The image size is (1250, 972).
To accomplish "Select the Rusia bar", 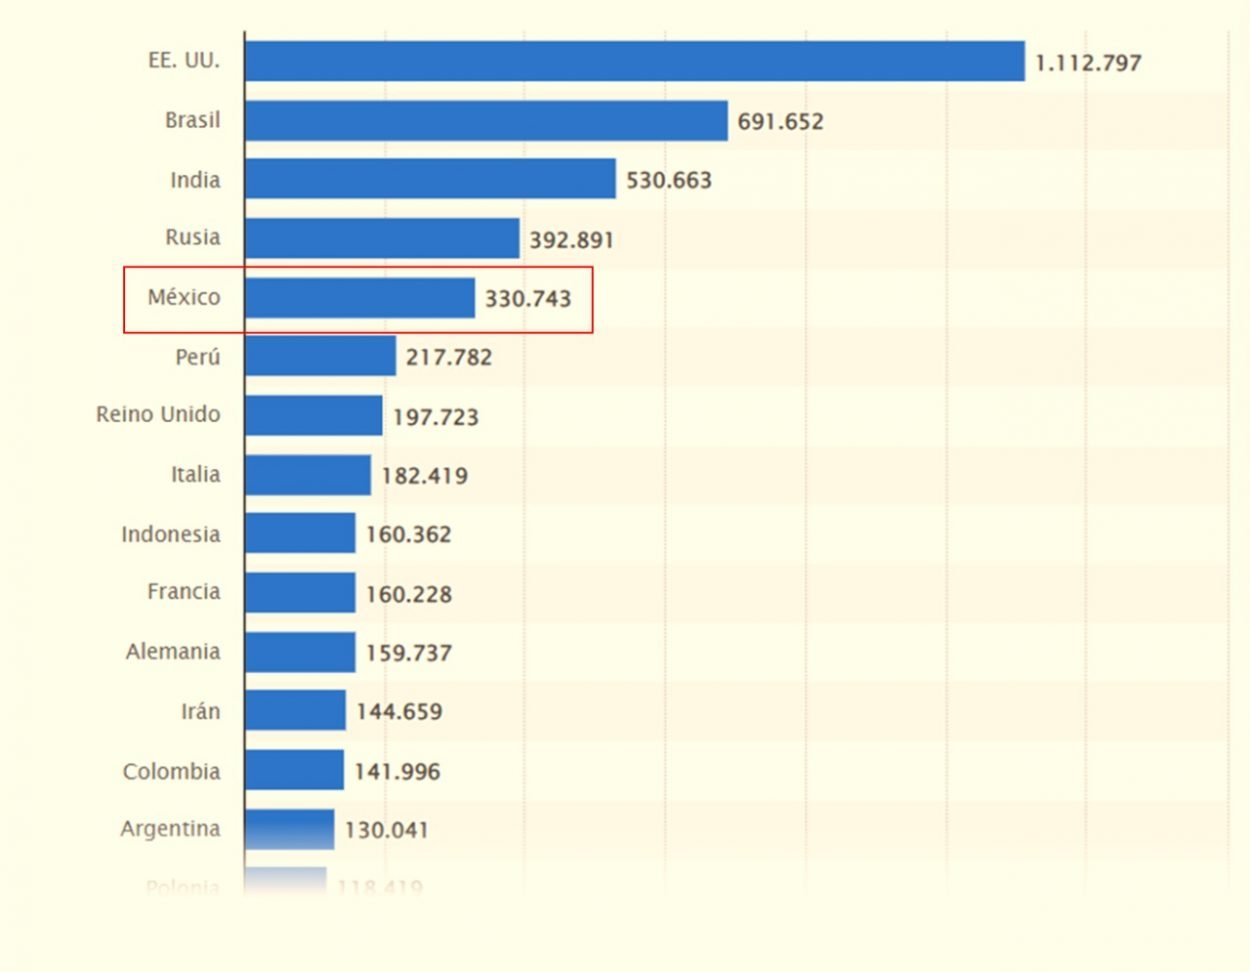I will (x=382, y=239).
